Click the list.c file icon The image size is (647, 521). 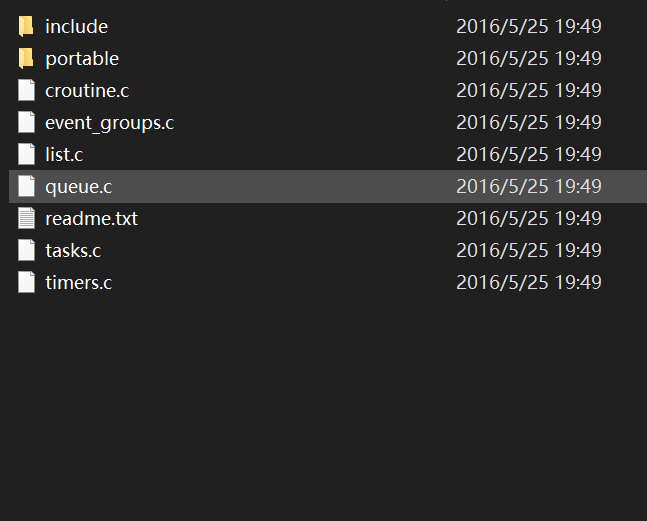26,155
